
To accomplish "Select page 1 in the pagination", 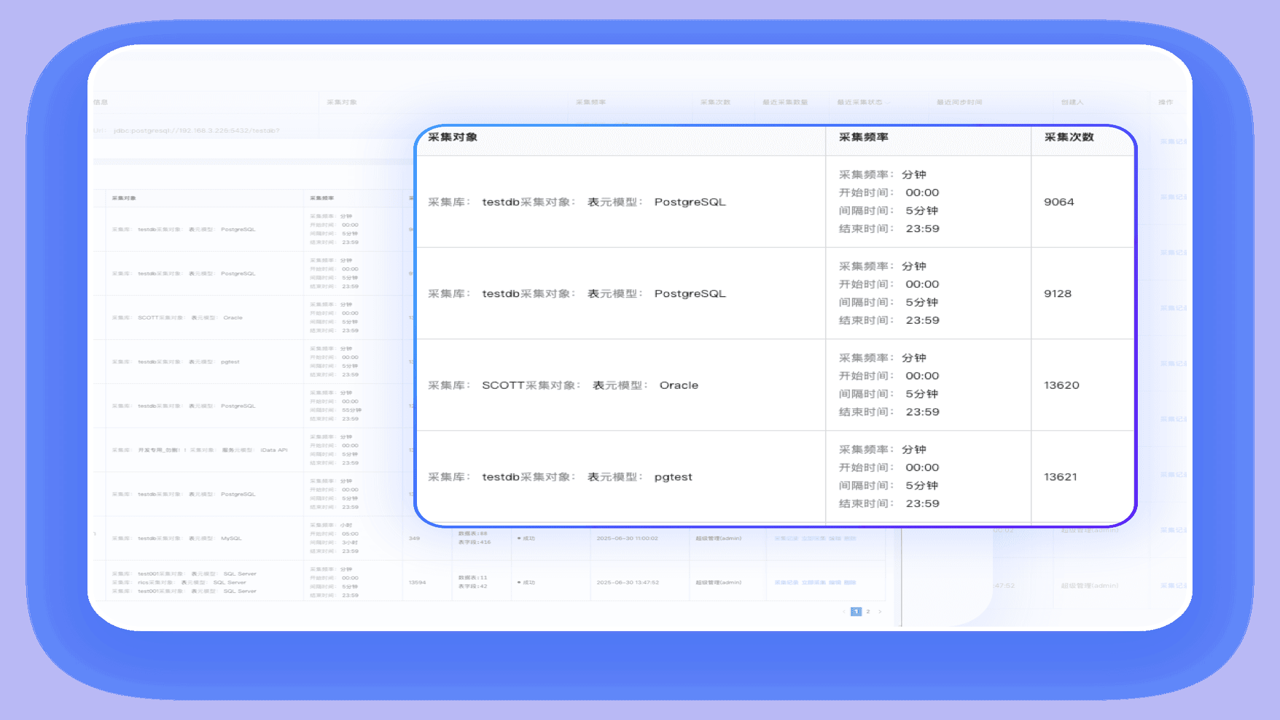I will click(856, 611).
